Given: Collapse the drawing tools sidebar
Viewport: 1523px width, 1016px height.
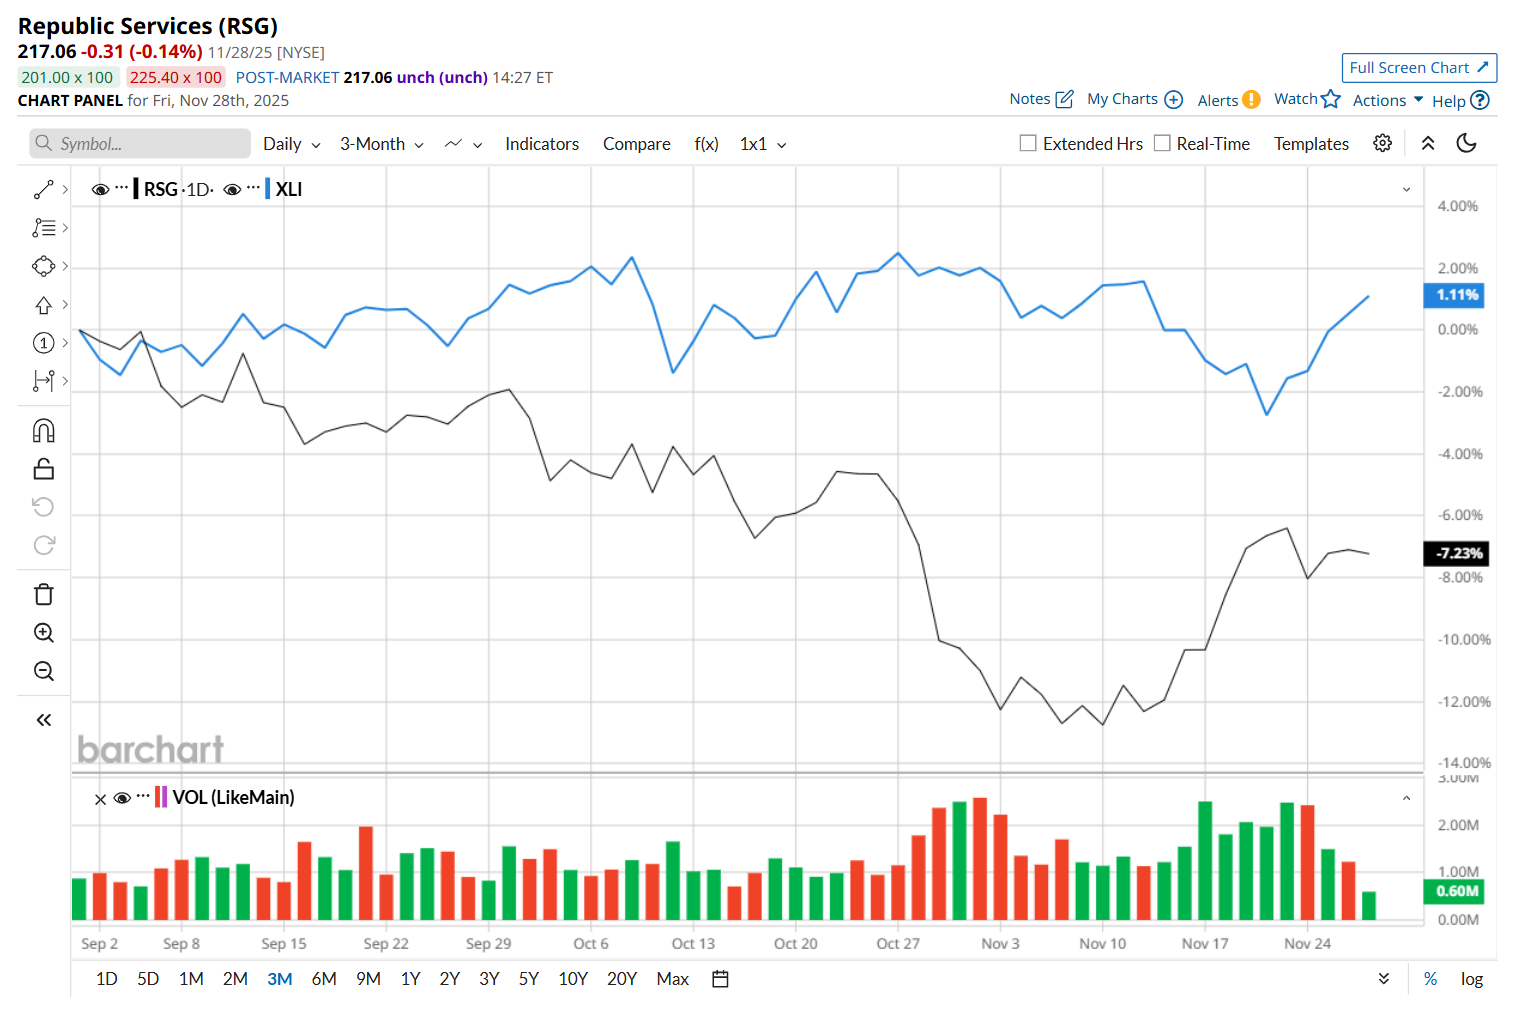Looking at the screenshot, I should [44, 720].
